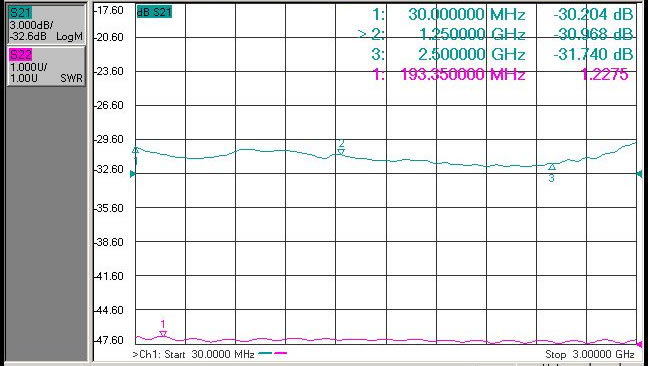
Task: Click the S22 marker readout '193.350000 MHz'
Action: (463, 74)
